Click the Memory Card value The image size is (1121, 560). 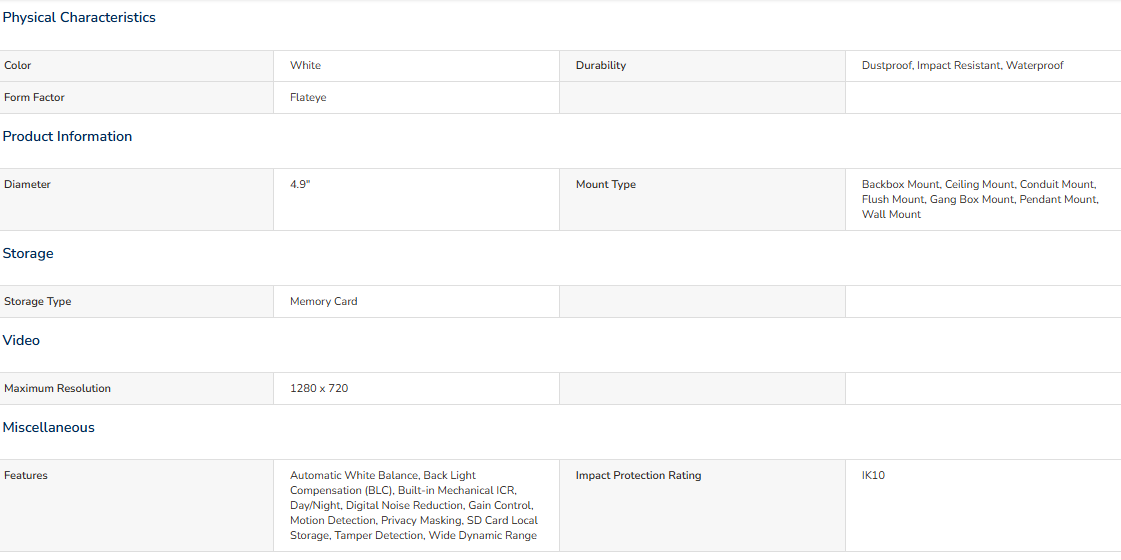tap(323, 301)
